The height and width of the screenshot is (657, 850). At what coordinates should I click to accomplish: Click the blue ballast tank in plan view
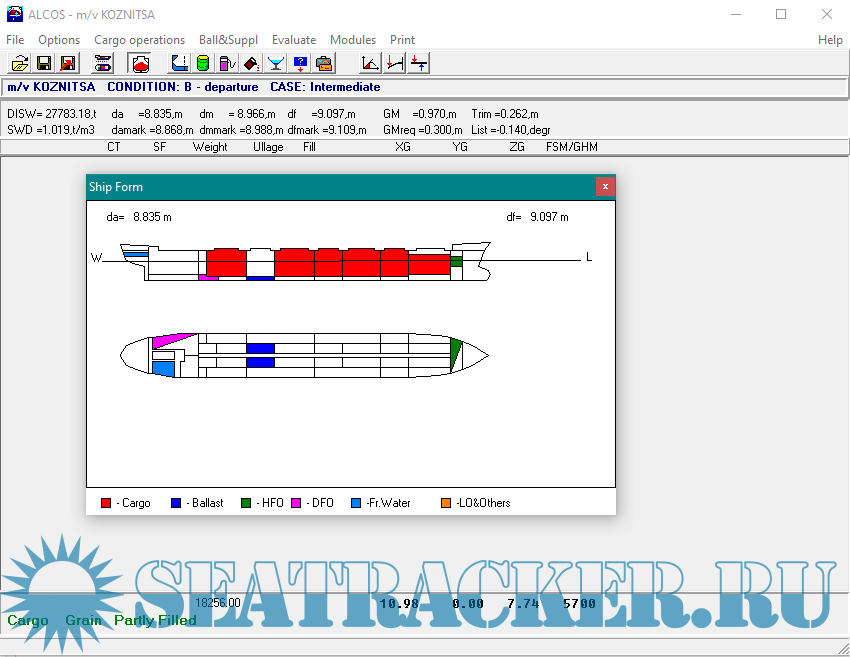pos(260,349)
